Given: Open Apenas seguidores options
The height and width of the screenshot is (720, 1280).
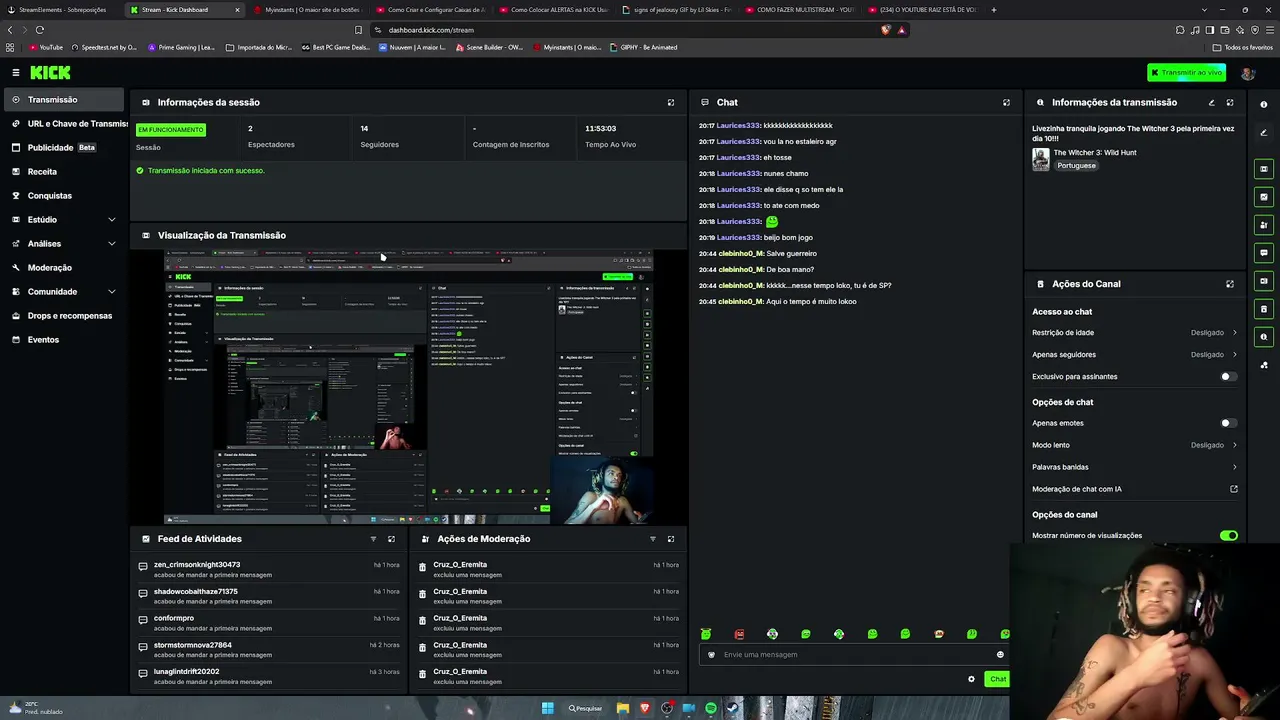Looking at the screenshot, I should click(x=1135, y=355).
